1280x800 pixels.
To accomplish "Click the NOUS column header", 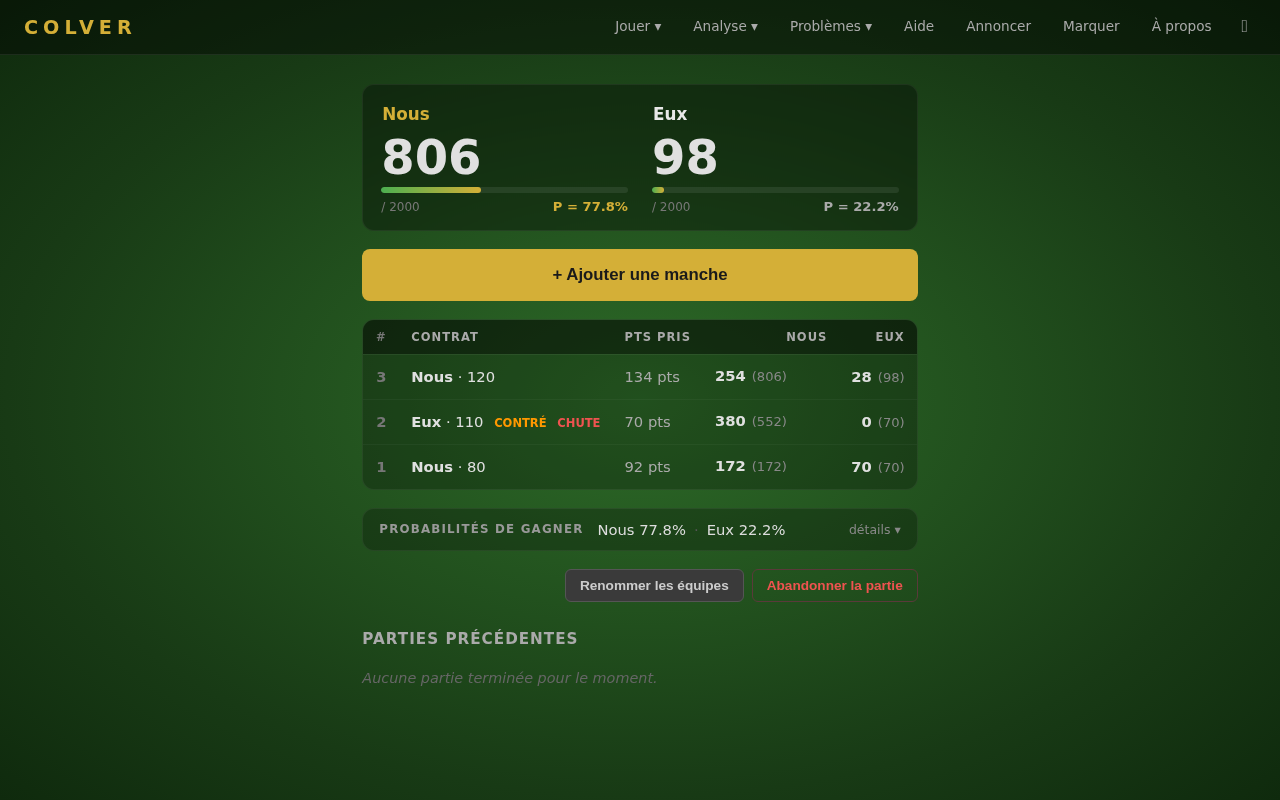I will 807,337.
